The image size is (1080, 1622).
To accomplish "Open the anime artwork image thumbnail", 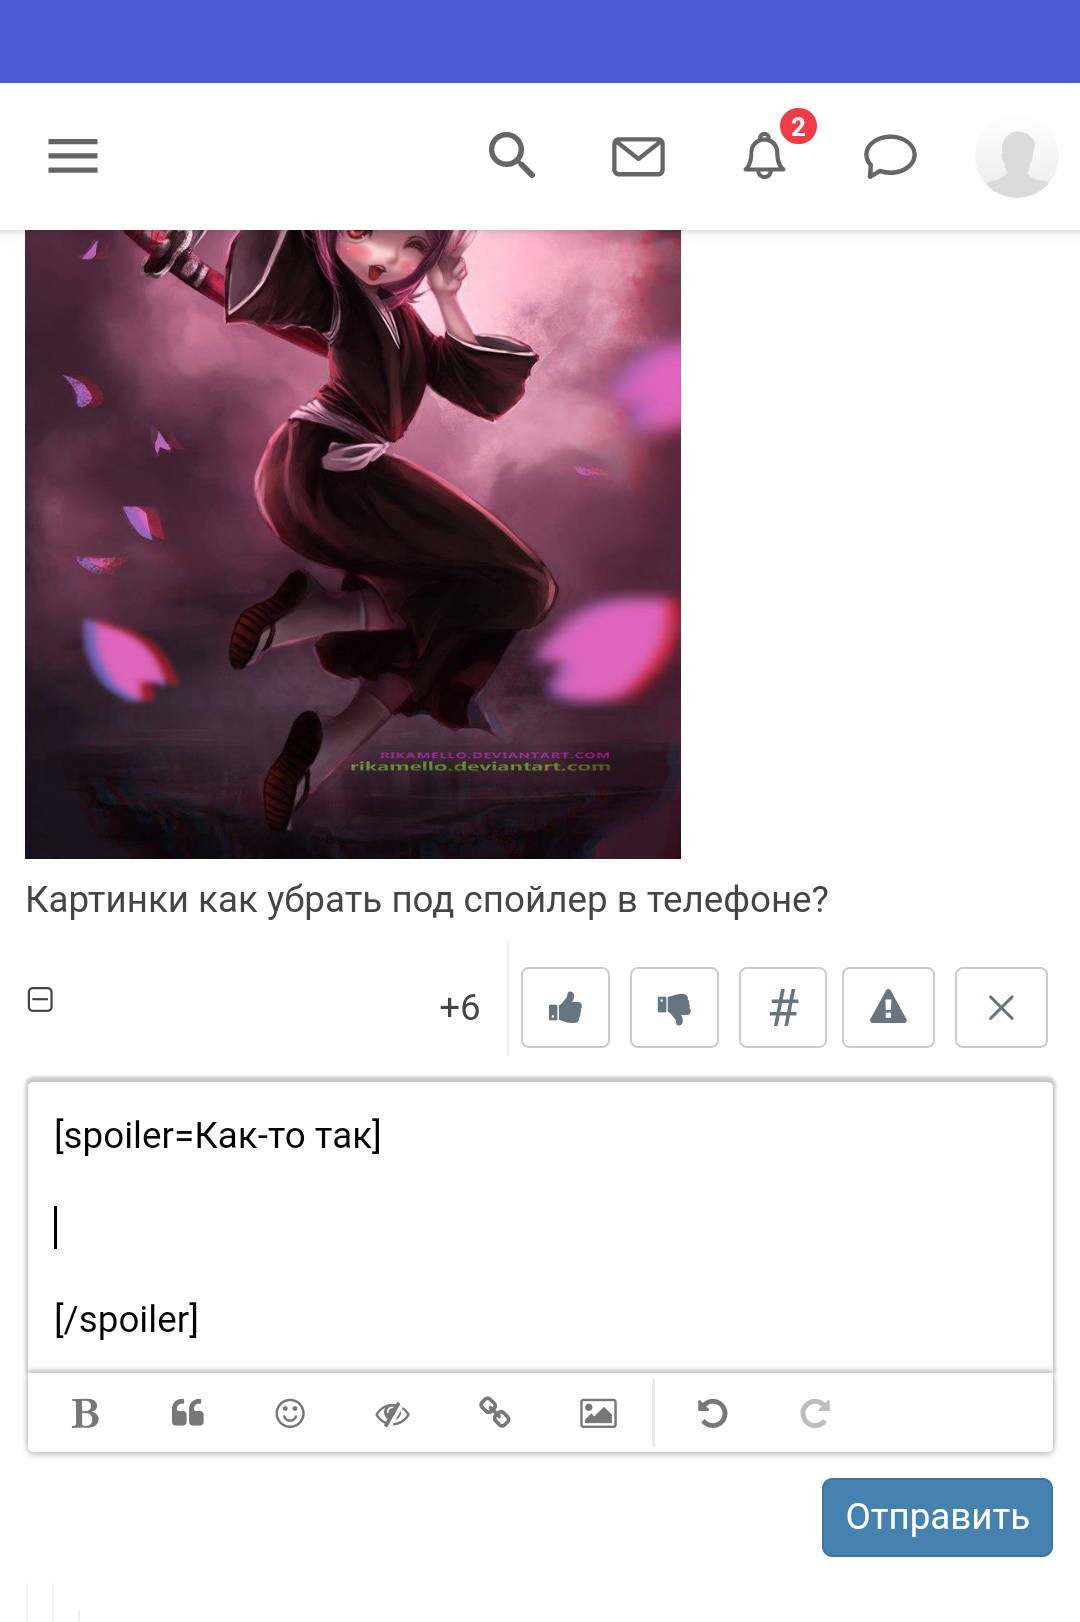I will coord(353,544).
